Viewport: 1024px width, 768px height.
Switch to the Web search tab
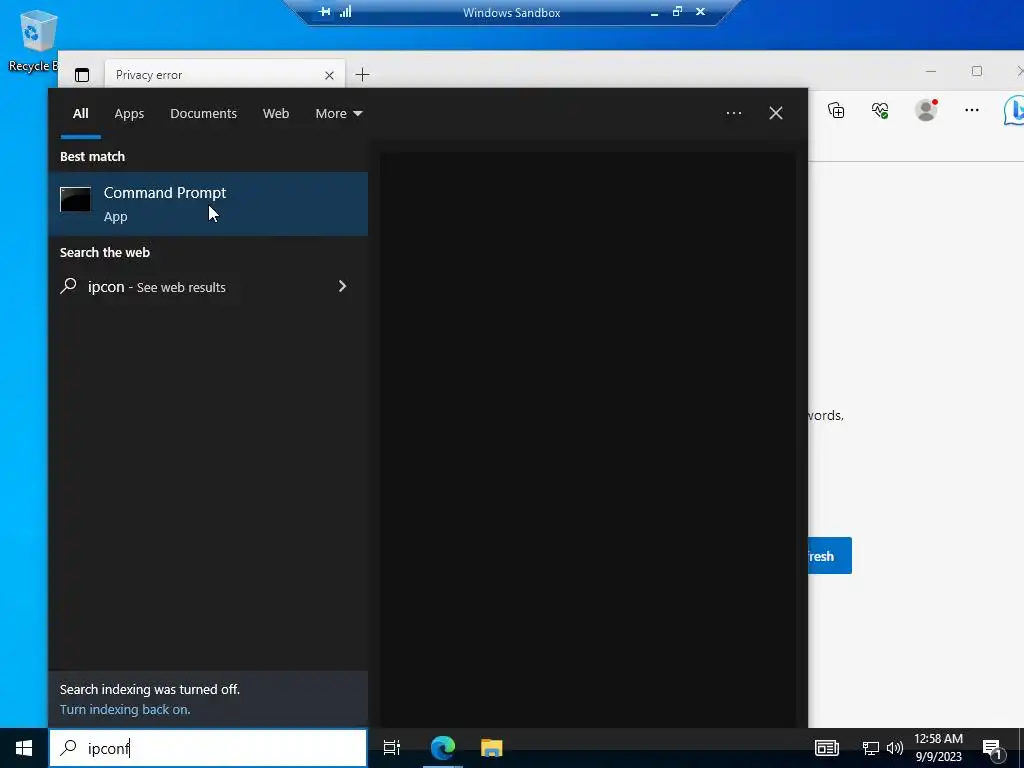coord(276,114)
